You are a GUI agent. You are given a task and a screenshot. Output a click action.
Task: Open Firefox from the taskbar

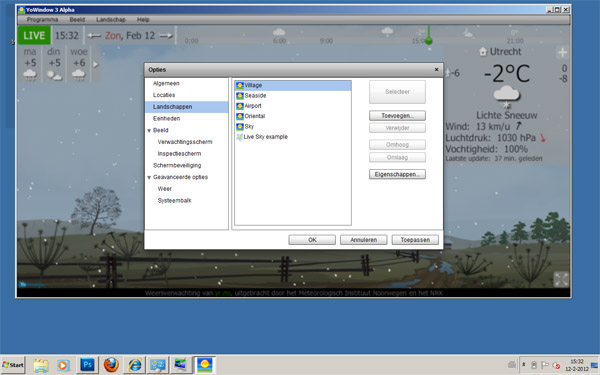coord(111,365)
